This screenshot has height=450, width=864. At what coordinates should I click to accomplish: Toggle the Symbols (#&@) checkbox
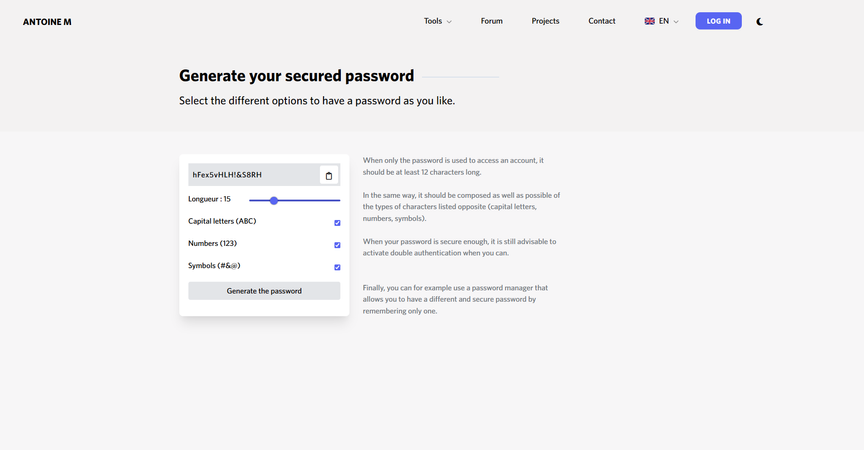click(337, 267)
